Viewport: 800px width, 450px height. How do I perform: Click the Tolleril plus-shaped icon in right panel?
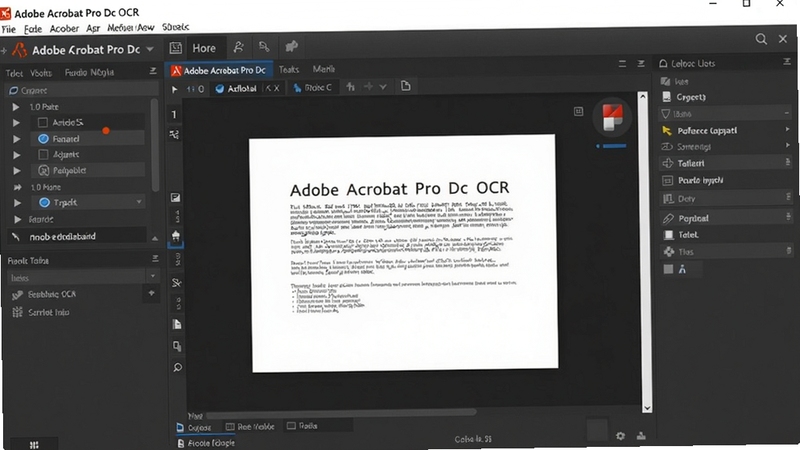click(667, 163)
